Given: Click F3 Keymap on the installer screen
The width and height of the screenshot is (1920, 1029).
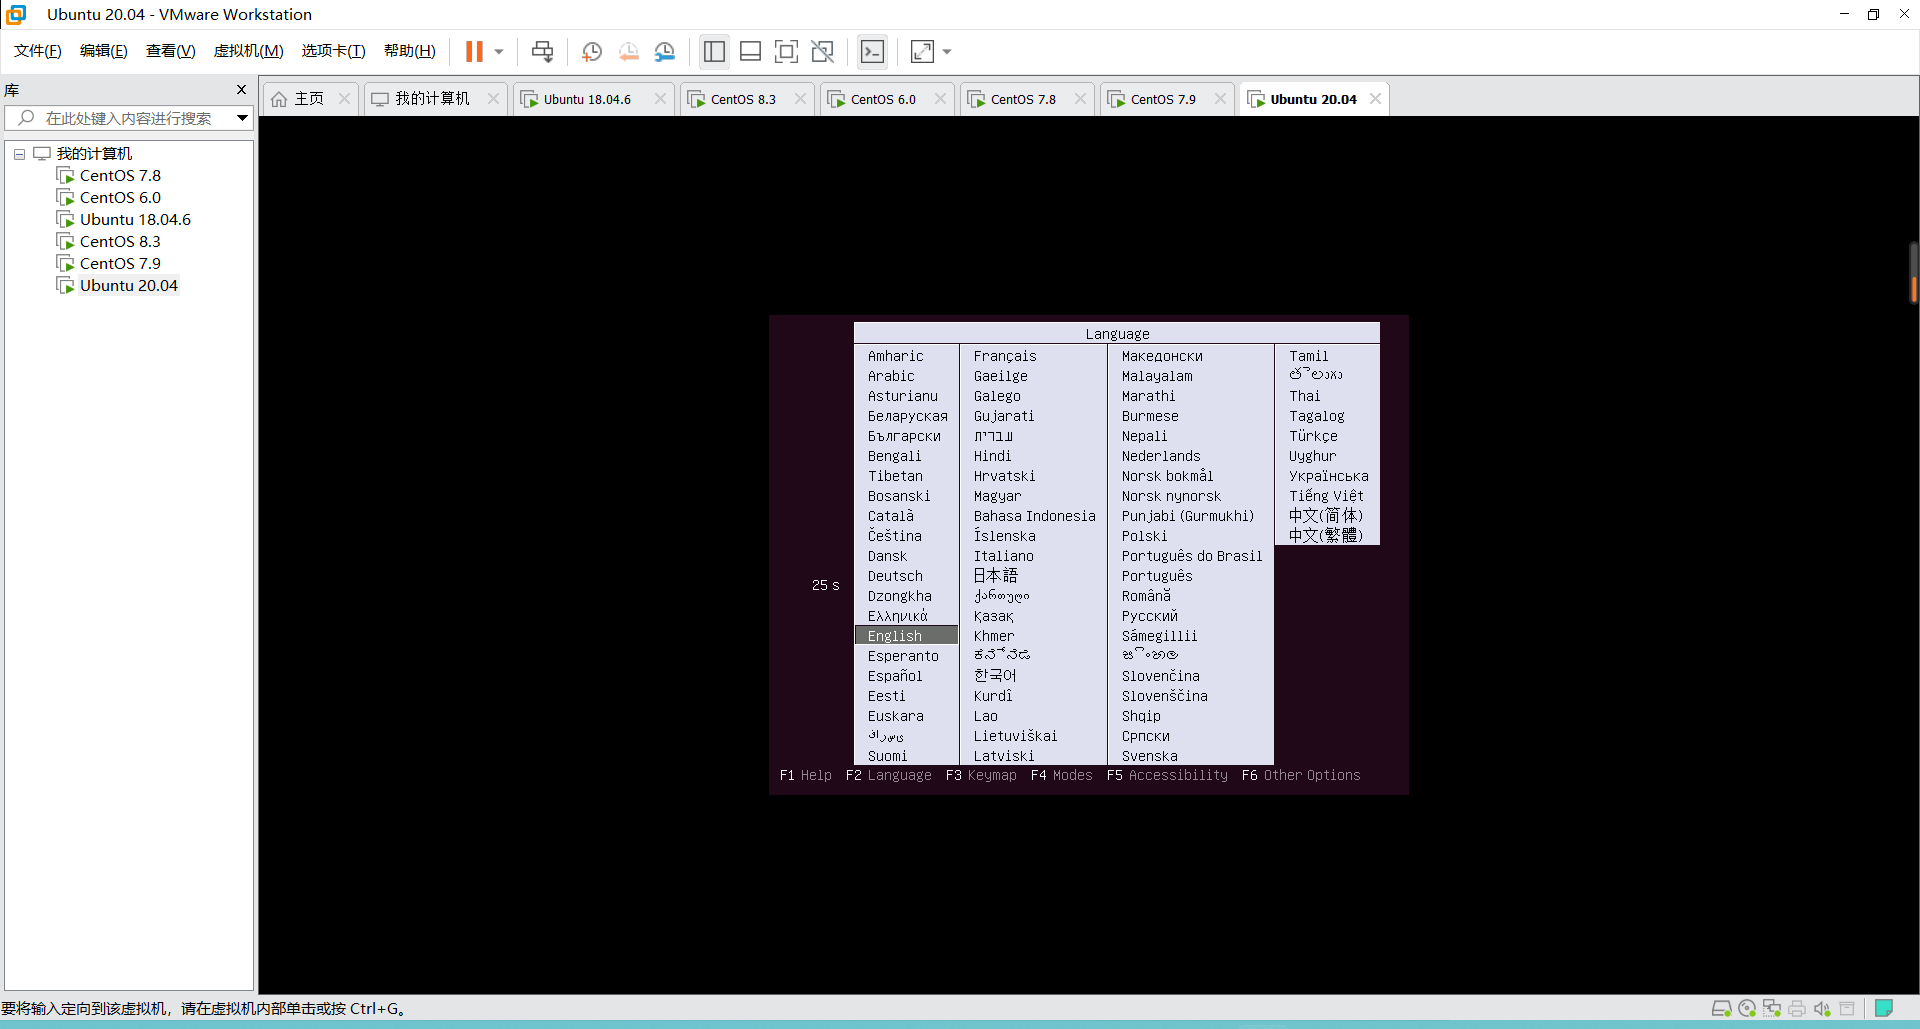Looking at the screenshot, I should (x=981, y=775).
